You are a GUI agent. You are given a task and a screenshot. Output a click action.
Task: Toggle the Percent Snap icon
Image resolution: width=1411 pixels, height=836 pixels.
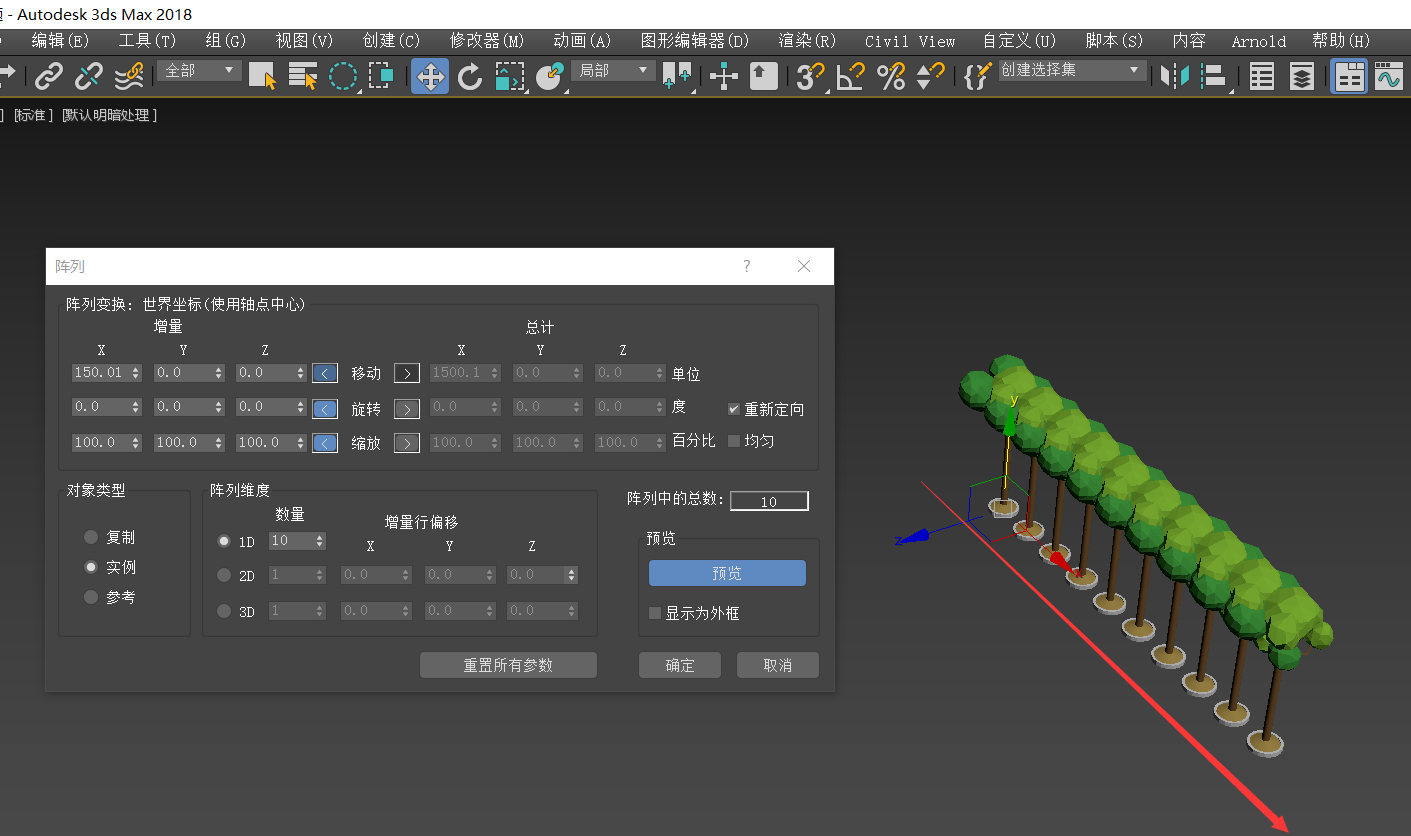[891, 76]
